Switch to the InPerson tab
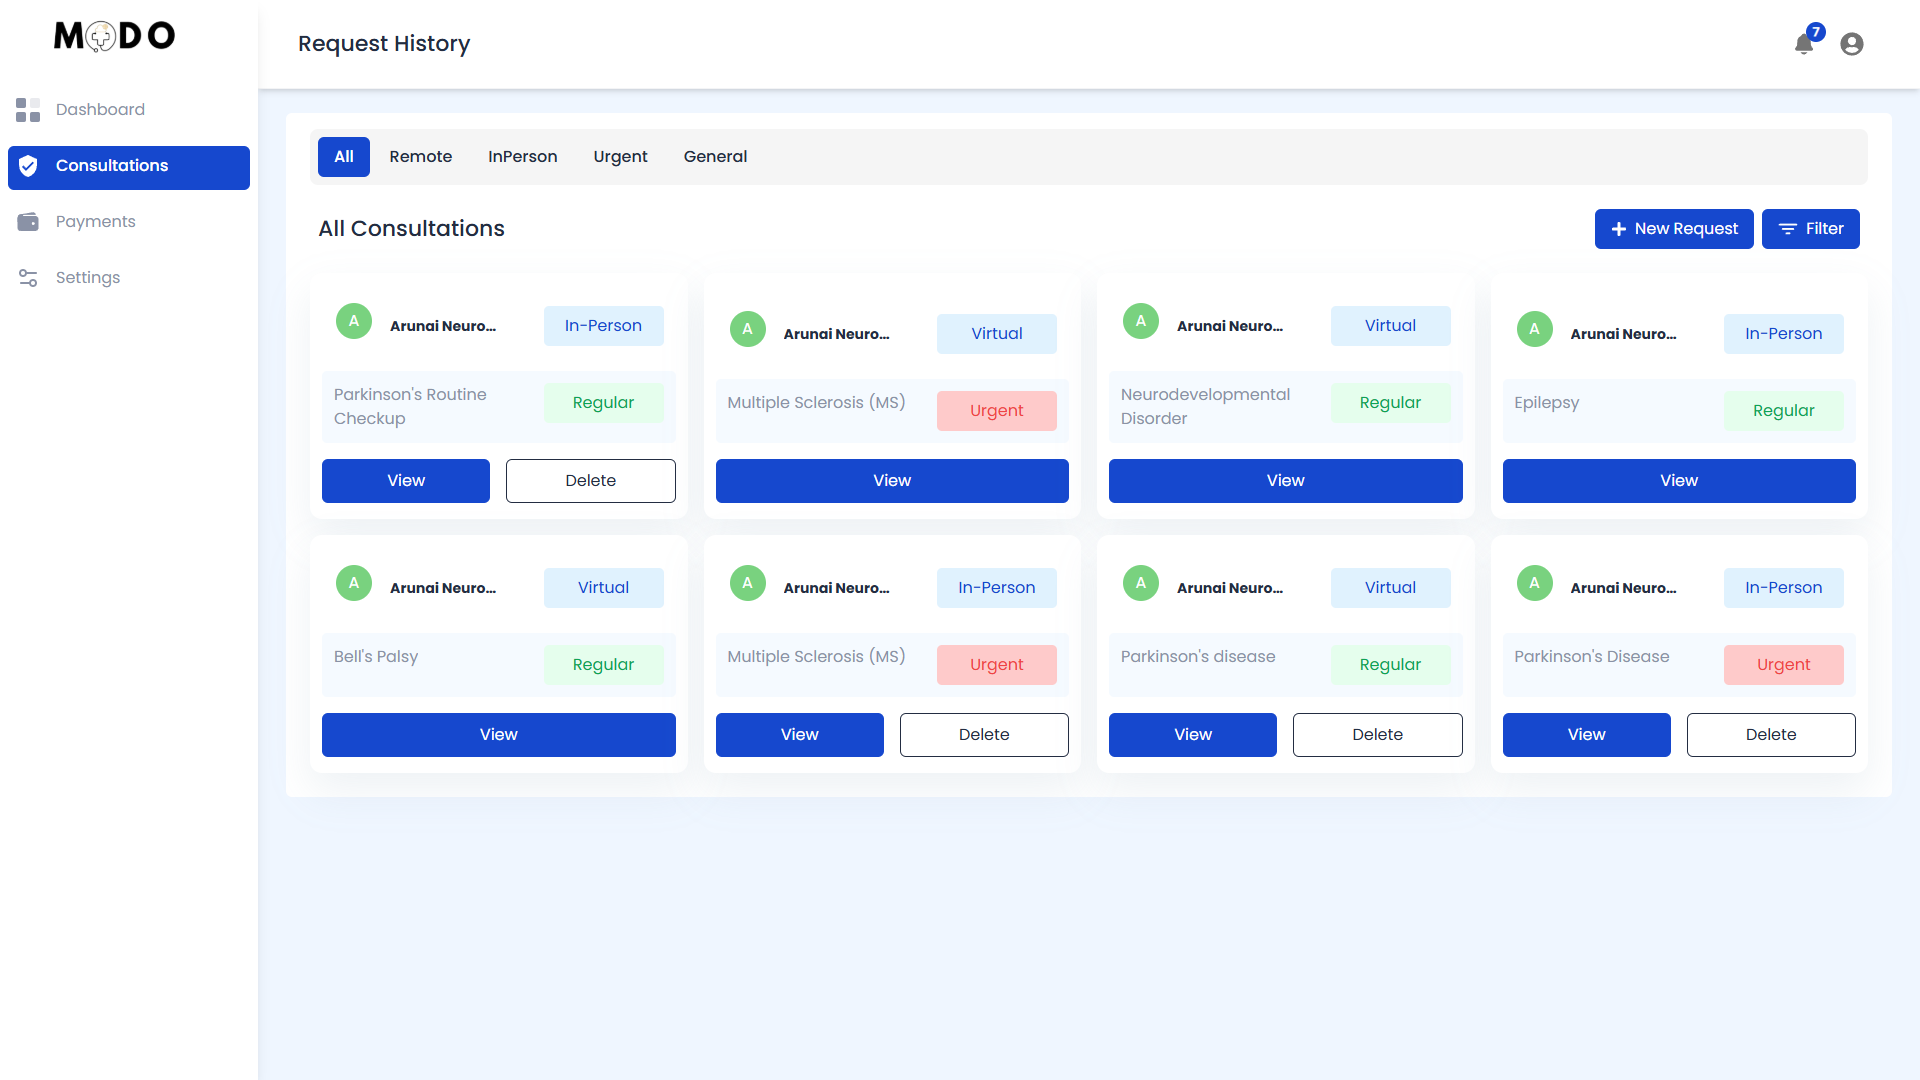Viewport: 1920px width, 1080px height. (522, 157)
